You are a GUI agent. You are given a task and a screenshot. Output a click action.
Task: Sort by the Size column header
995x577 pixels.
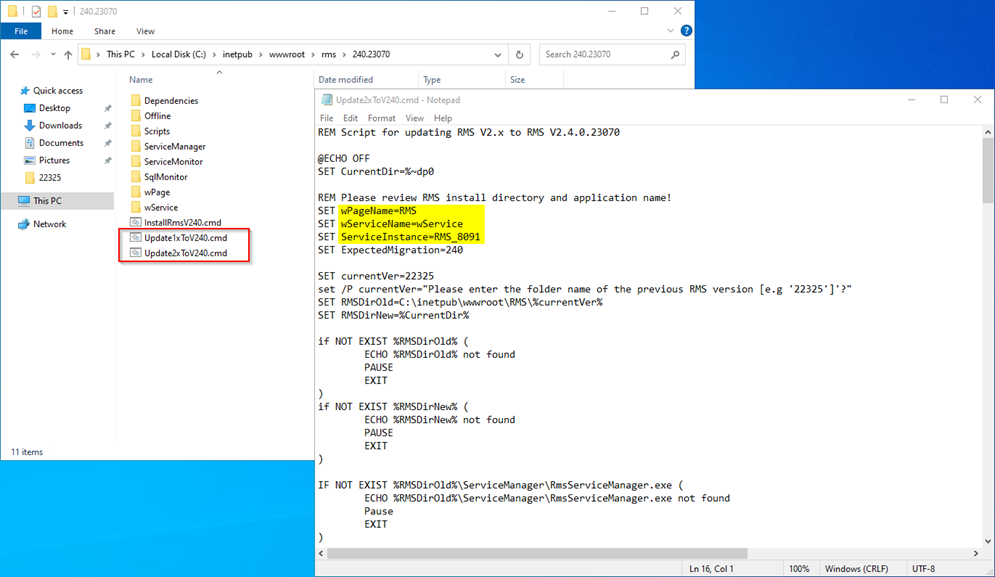(x=517, y=80)
